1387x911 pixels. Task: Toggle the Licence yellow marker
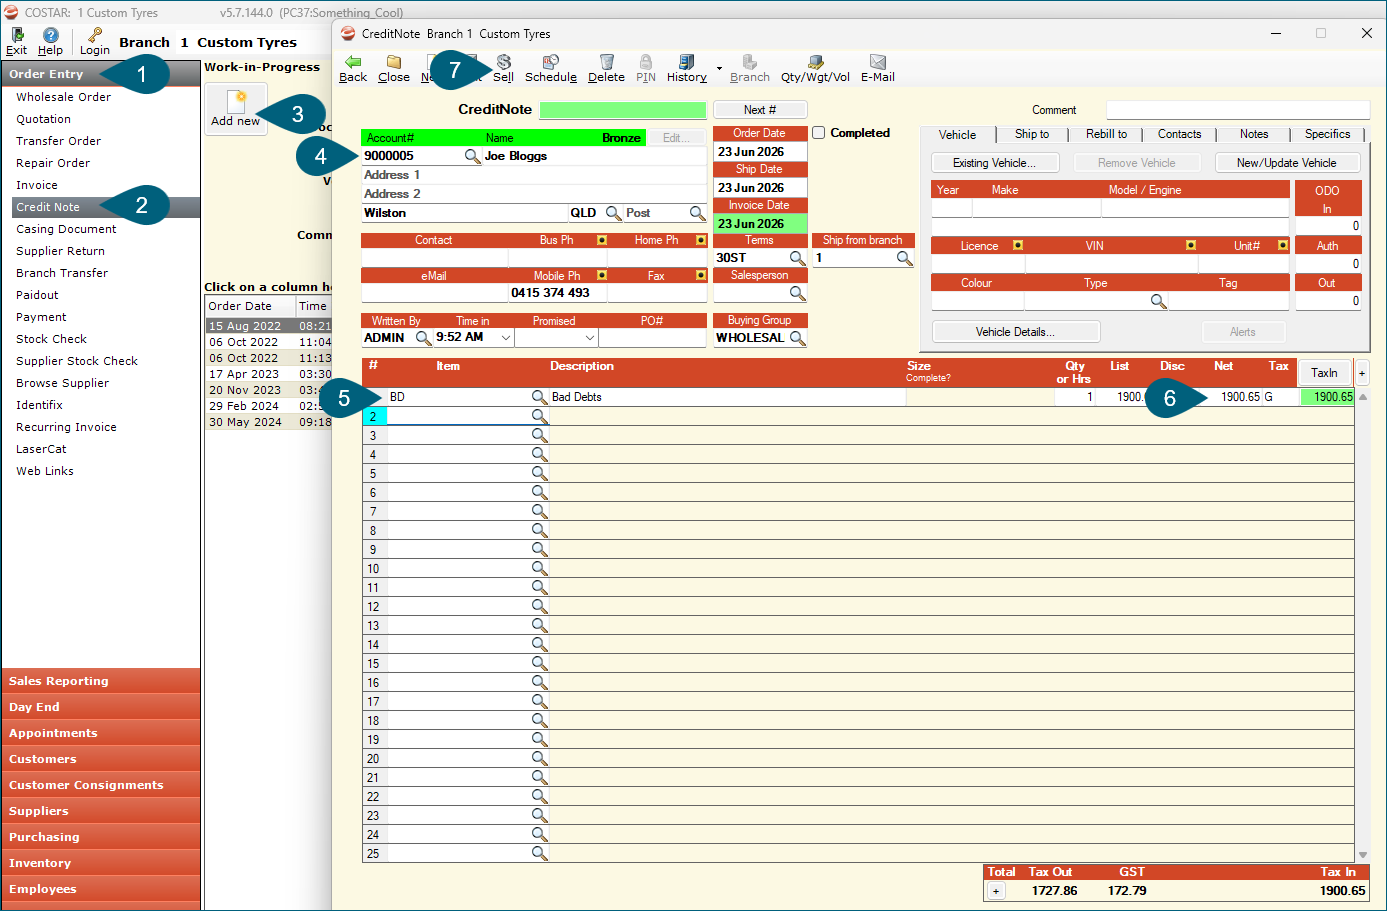(x=1018, y=245)
